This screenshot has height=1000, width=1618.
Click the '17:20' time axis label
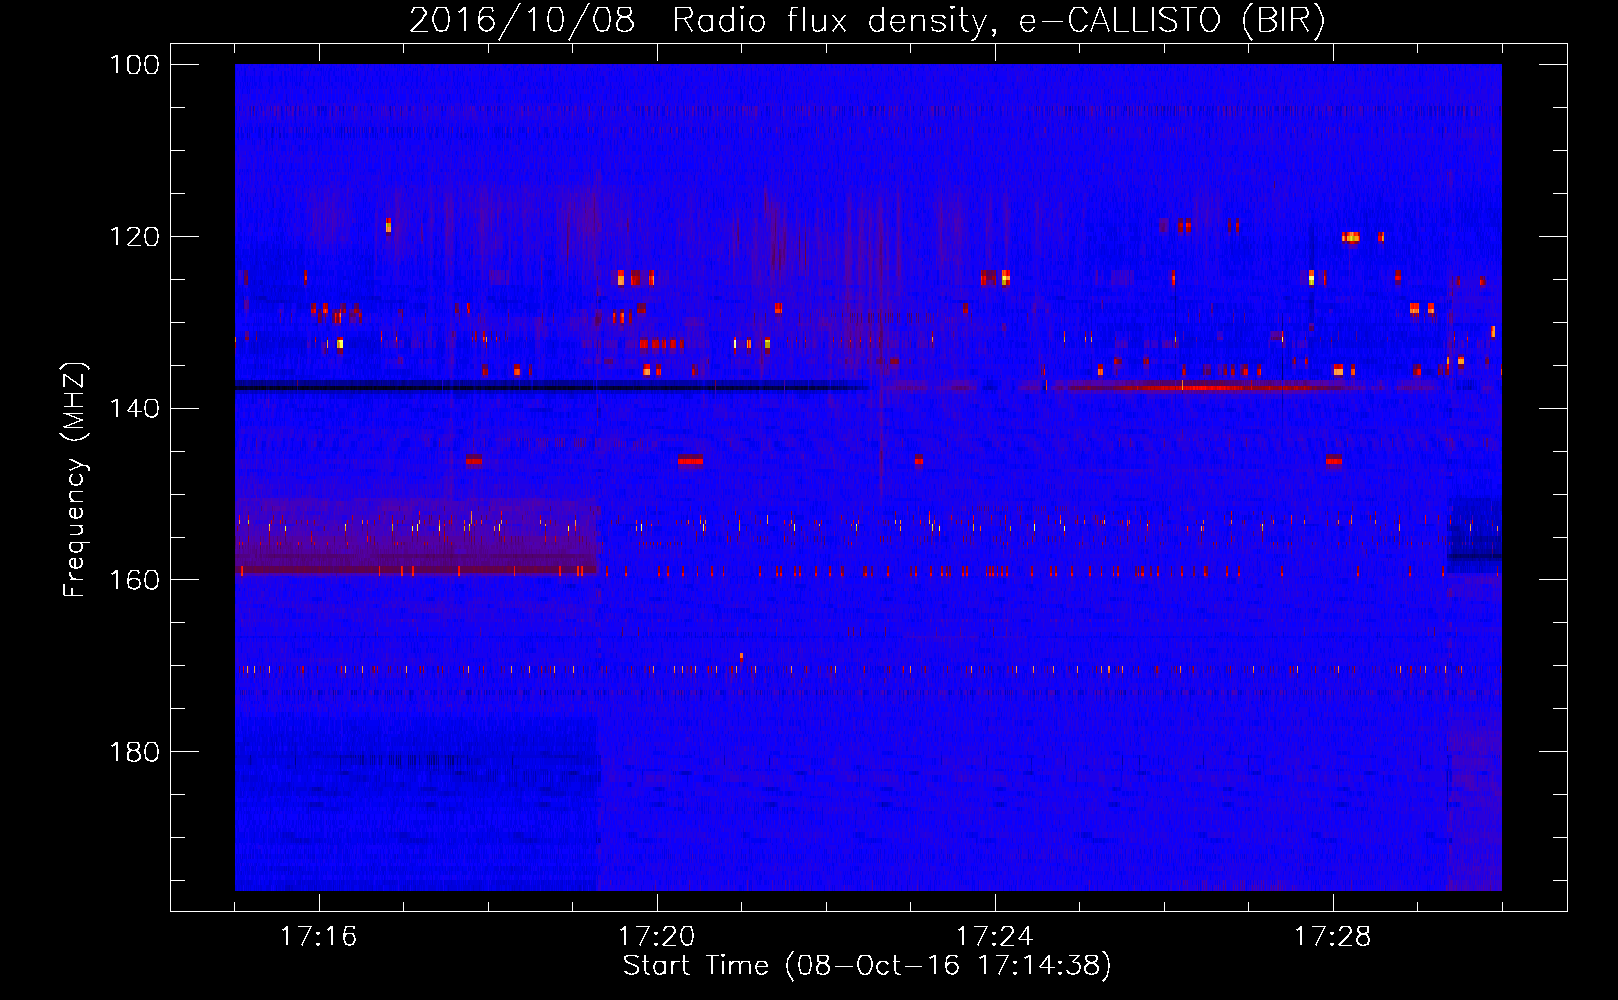(x=657, y=937)
